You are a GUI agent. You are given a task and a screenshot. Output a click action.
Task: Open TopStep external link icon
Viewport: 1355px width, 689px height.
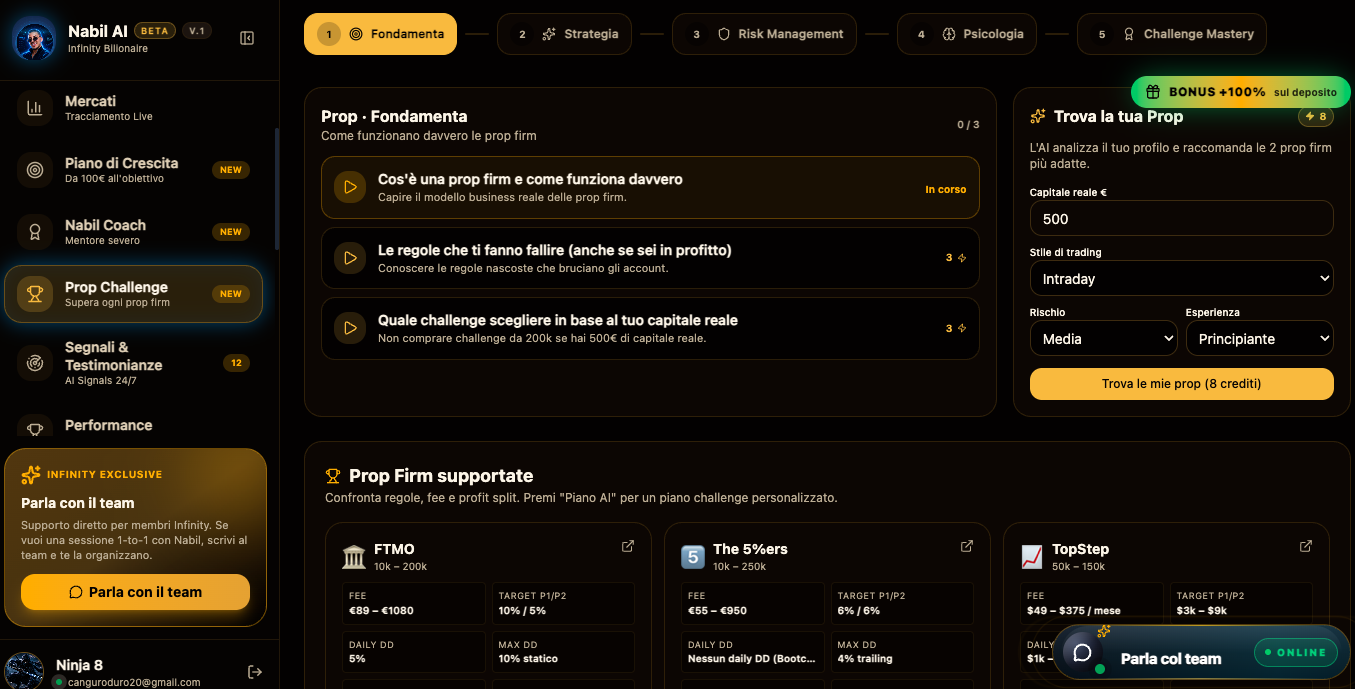1306,546
